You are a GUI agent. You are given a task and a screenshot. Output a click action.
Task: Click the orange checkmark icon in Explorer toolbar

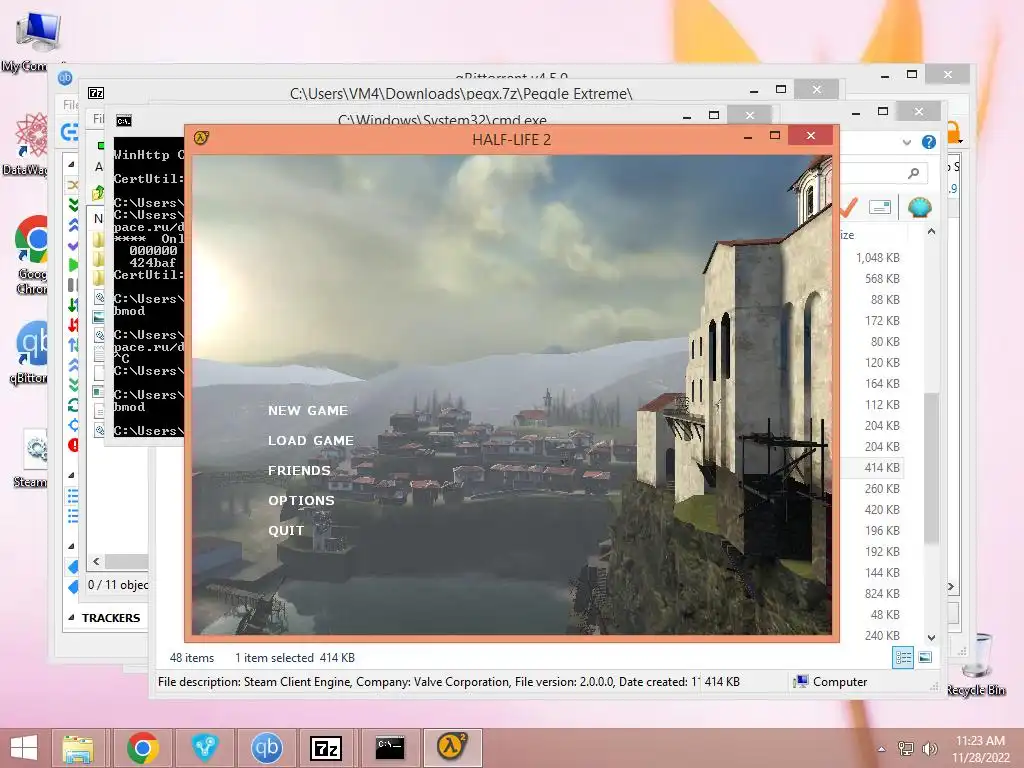848,207
